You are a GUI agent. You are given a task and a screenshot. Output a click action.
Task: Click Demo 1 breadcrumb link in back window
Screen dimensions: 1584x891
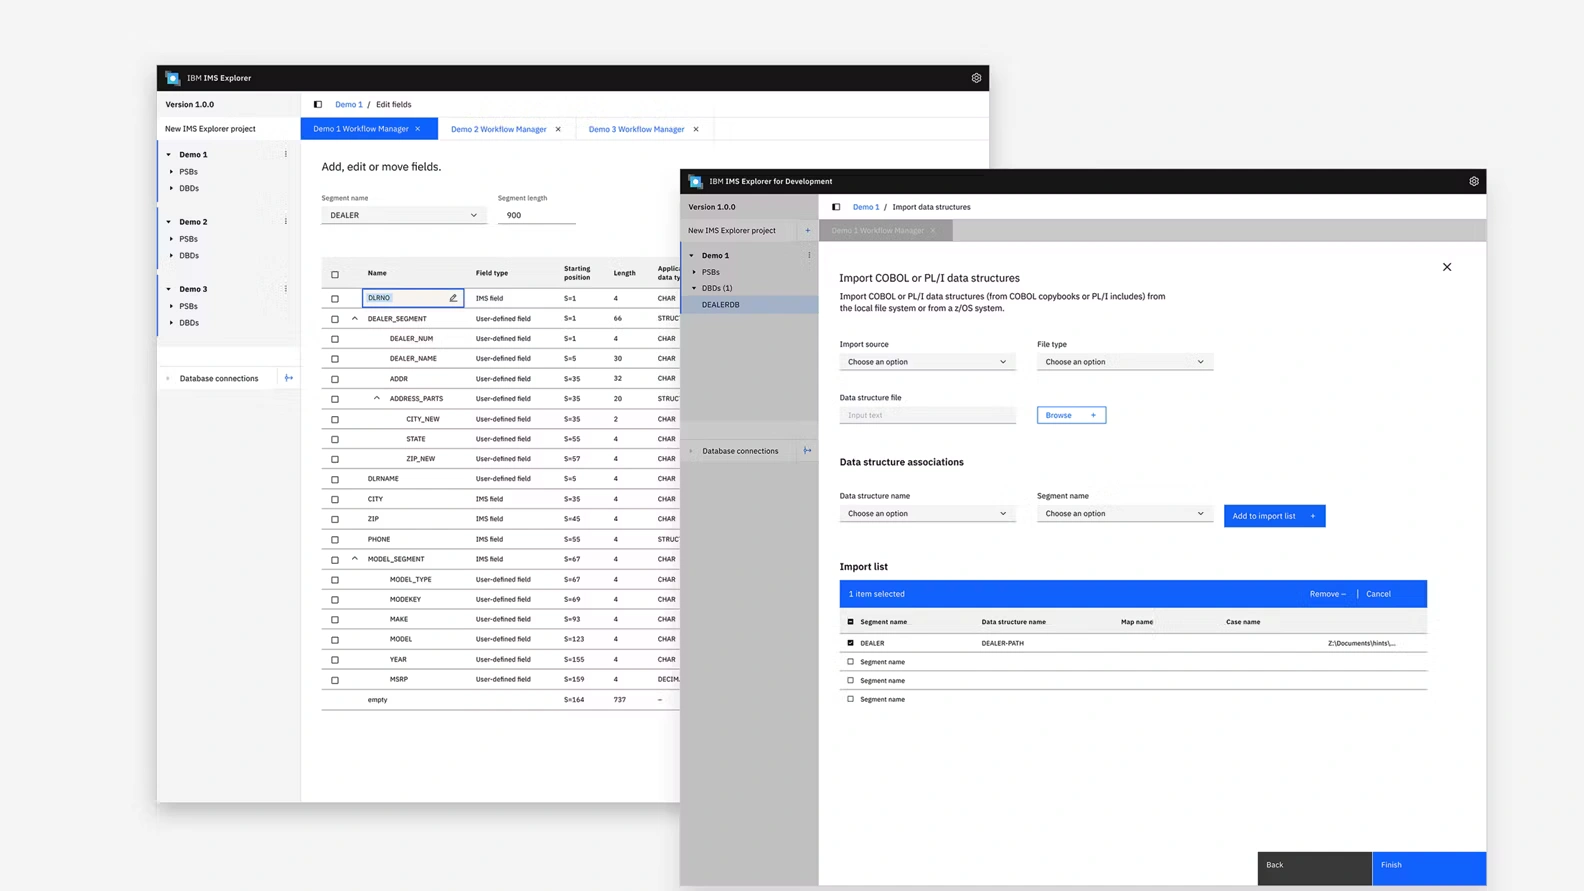coord(349,104)
